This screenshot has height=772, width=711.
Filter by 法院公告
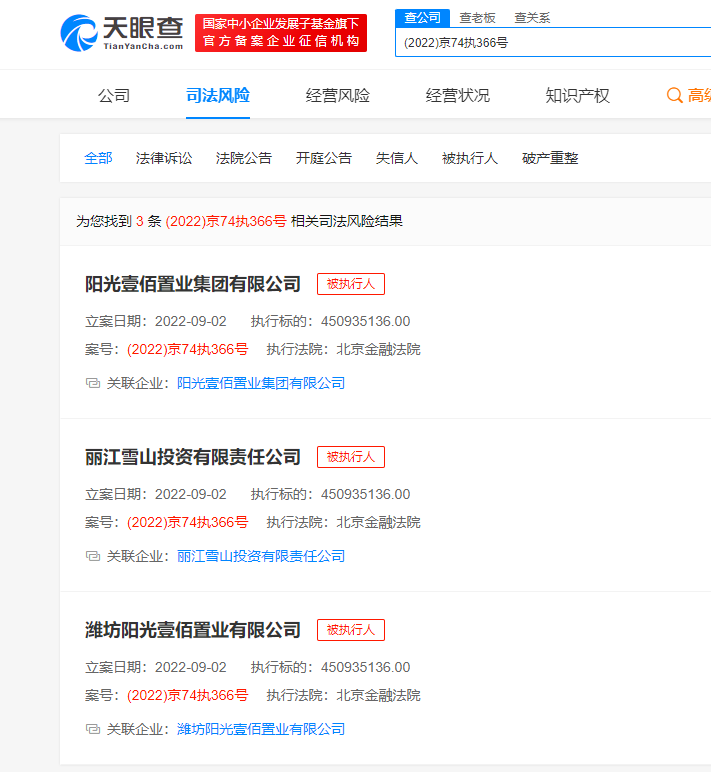click(244, 158)
